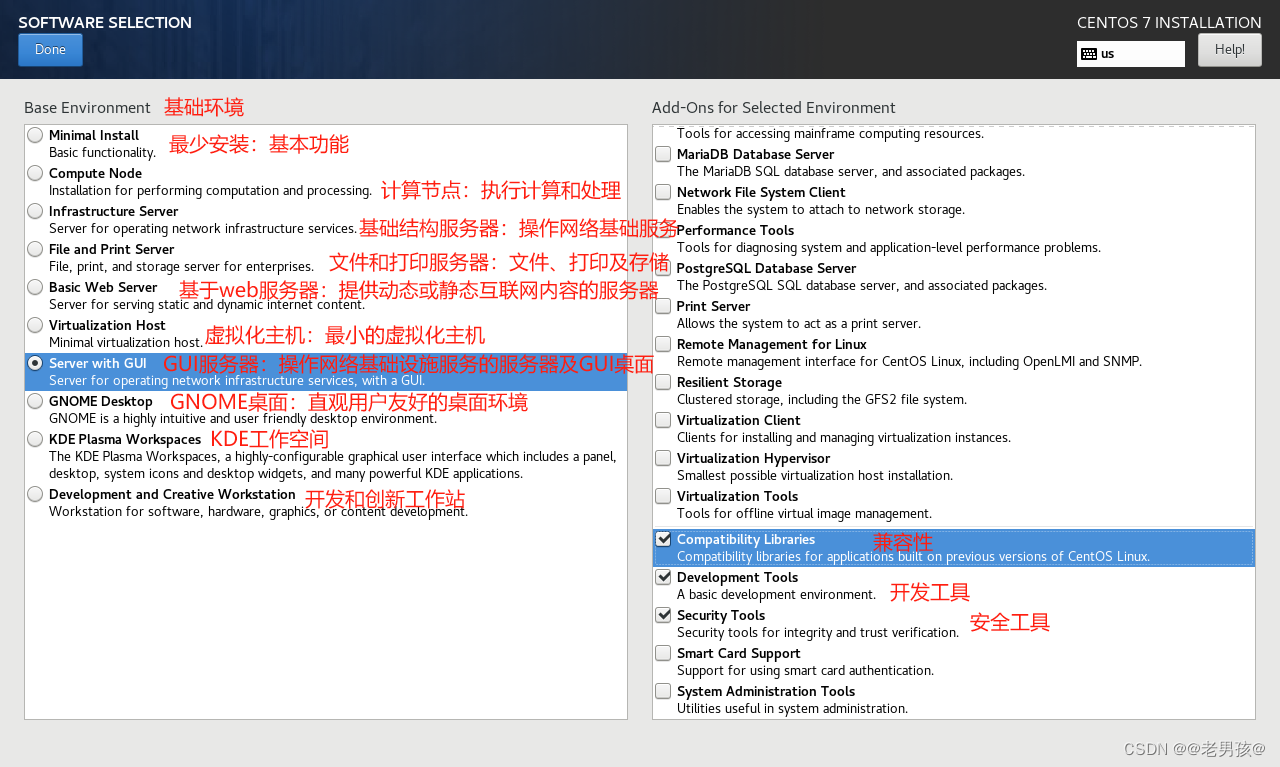The width and height of the screenshot is (1280, 767).
Task: Uncheck the Security Tools add-on
Action: [663, 615]
